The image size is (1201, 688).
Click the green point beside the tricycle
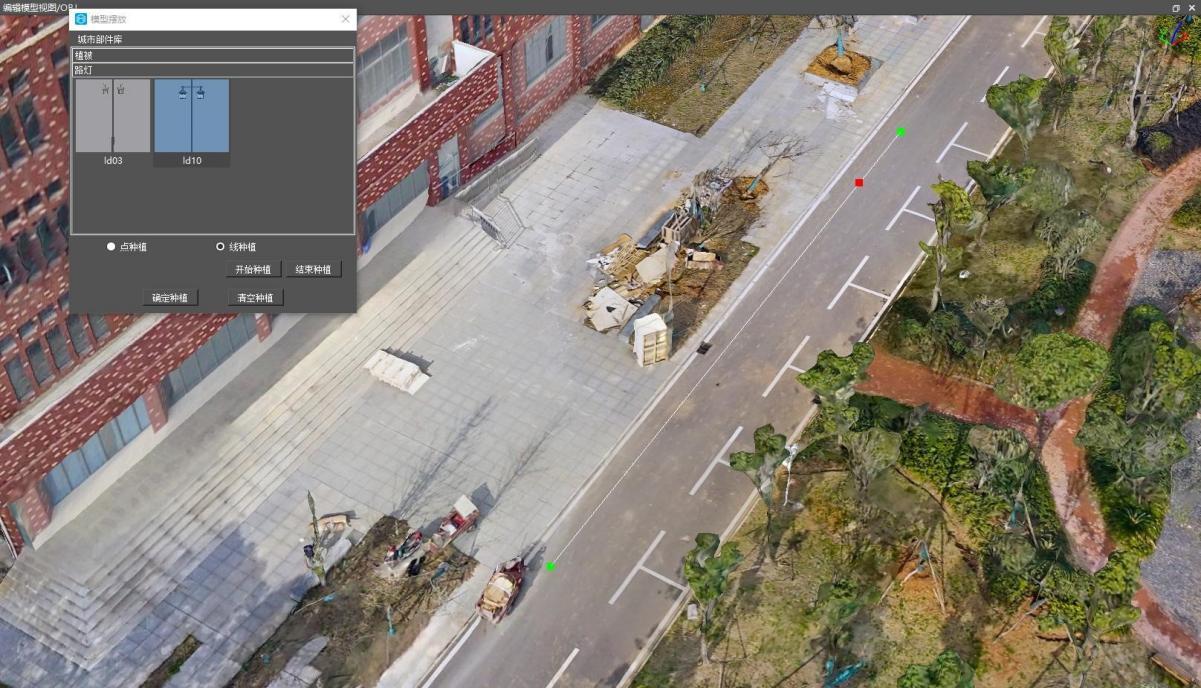[x=550, y=567]
